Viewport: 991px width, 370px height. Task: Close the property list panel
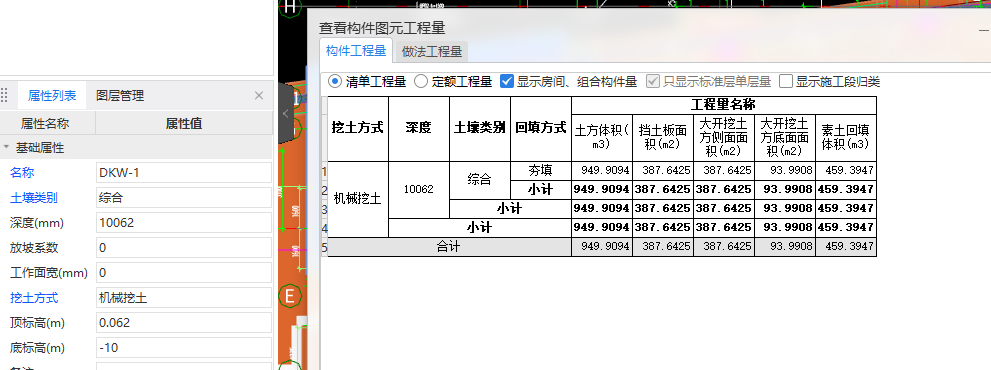[x=258, y=96]
